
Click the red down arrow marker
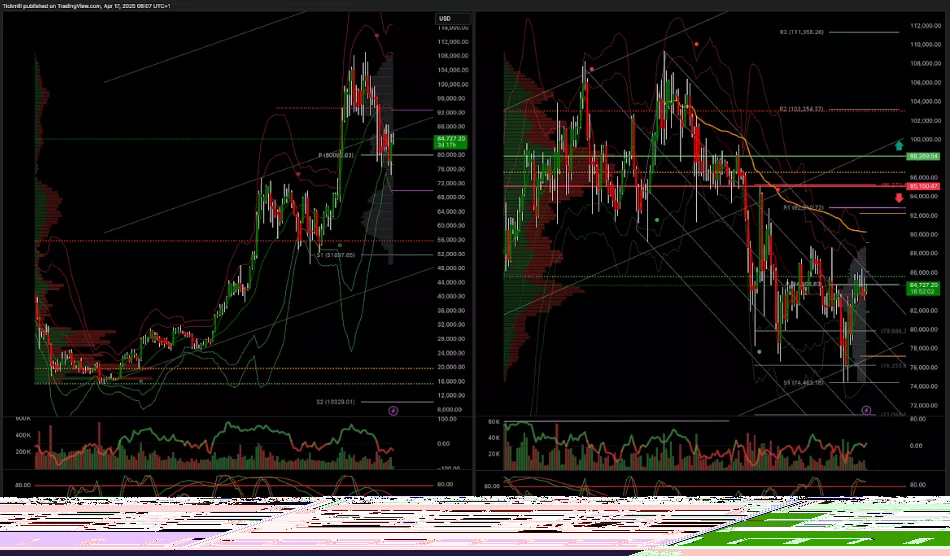[899, 199]
